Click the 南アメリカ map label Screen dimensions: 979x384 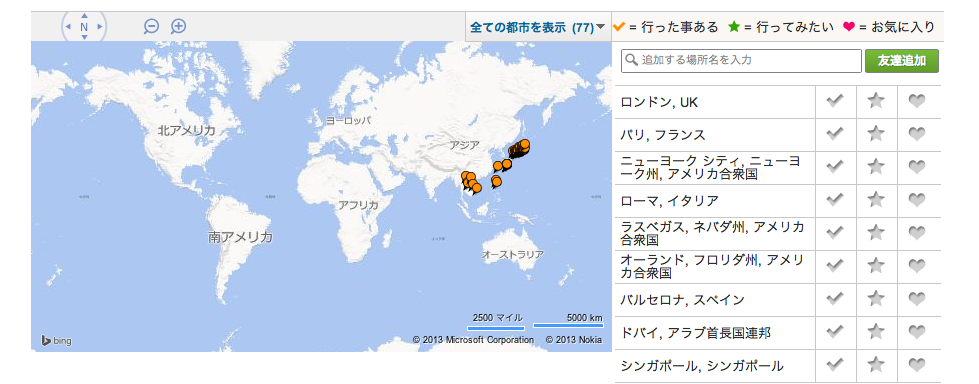[240, 237]
